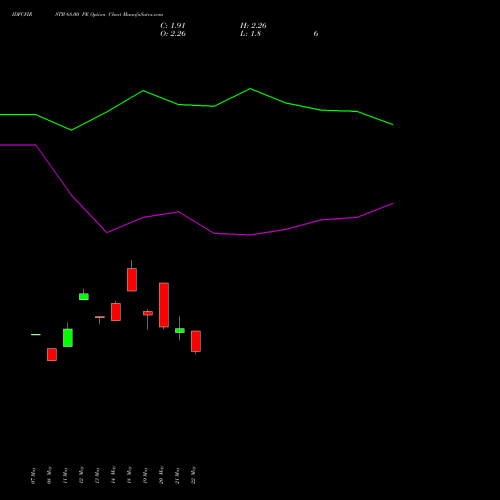Screen dimensions: 500x500
Task: Click the symbol name in the chart title
Action: pyautogui.click(x=22, y=15)
